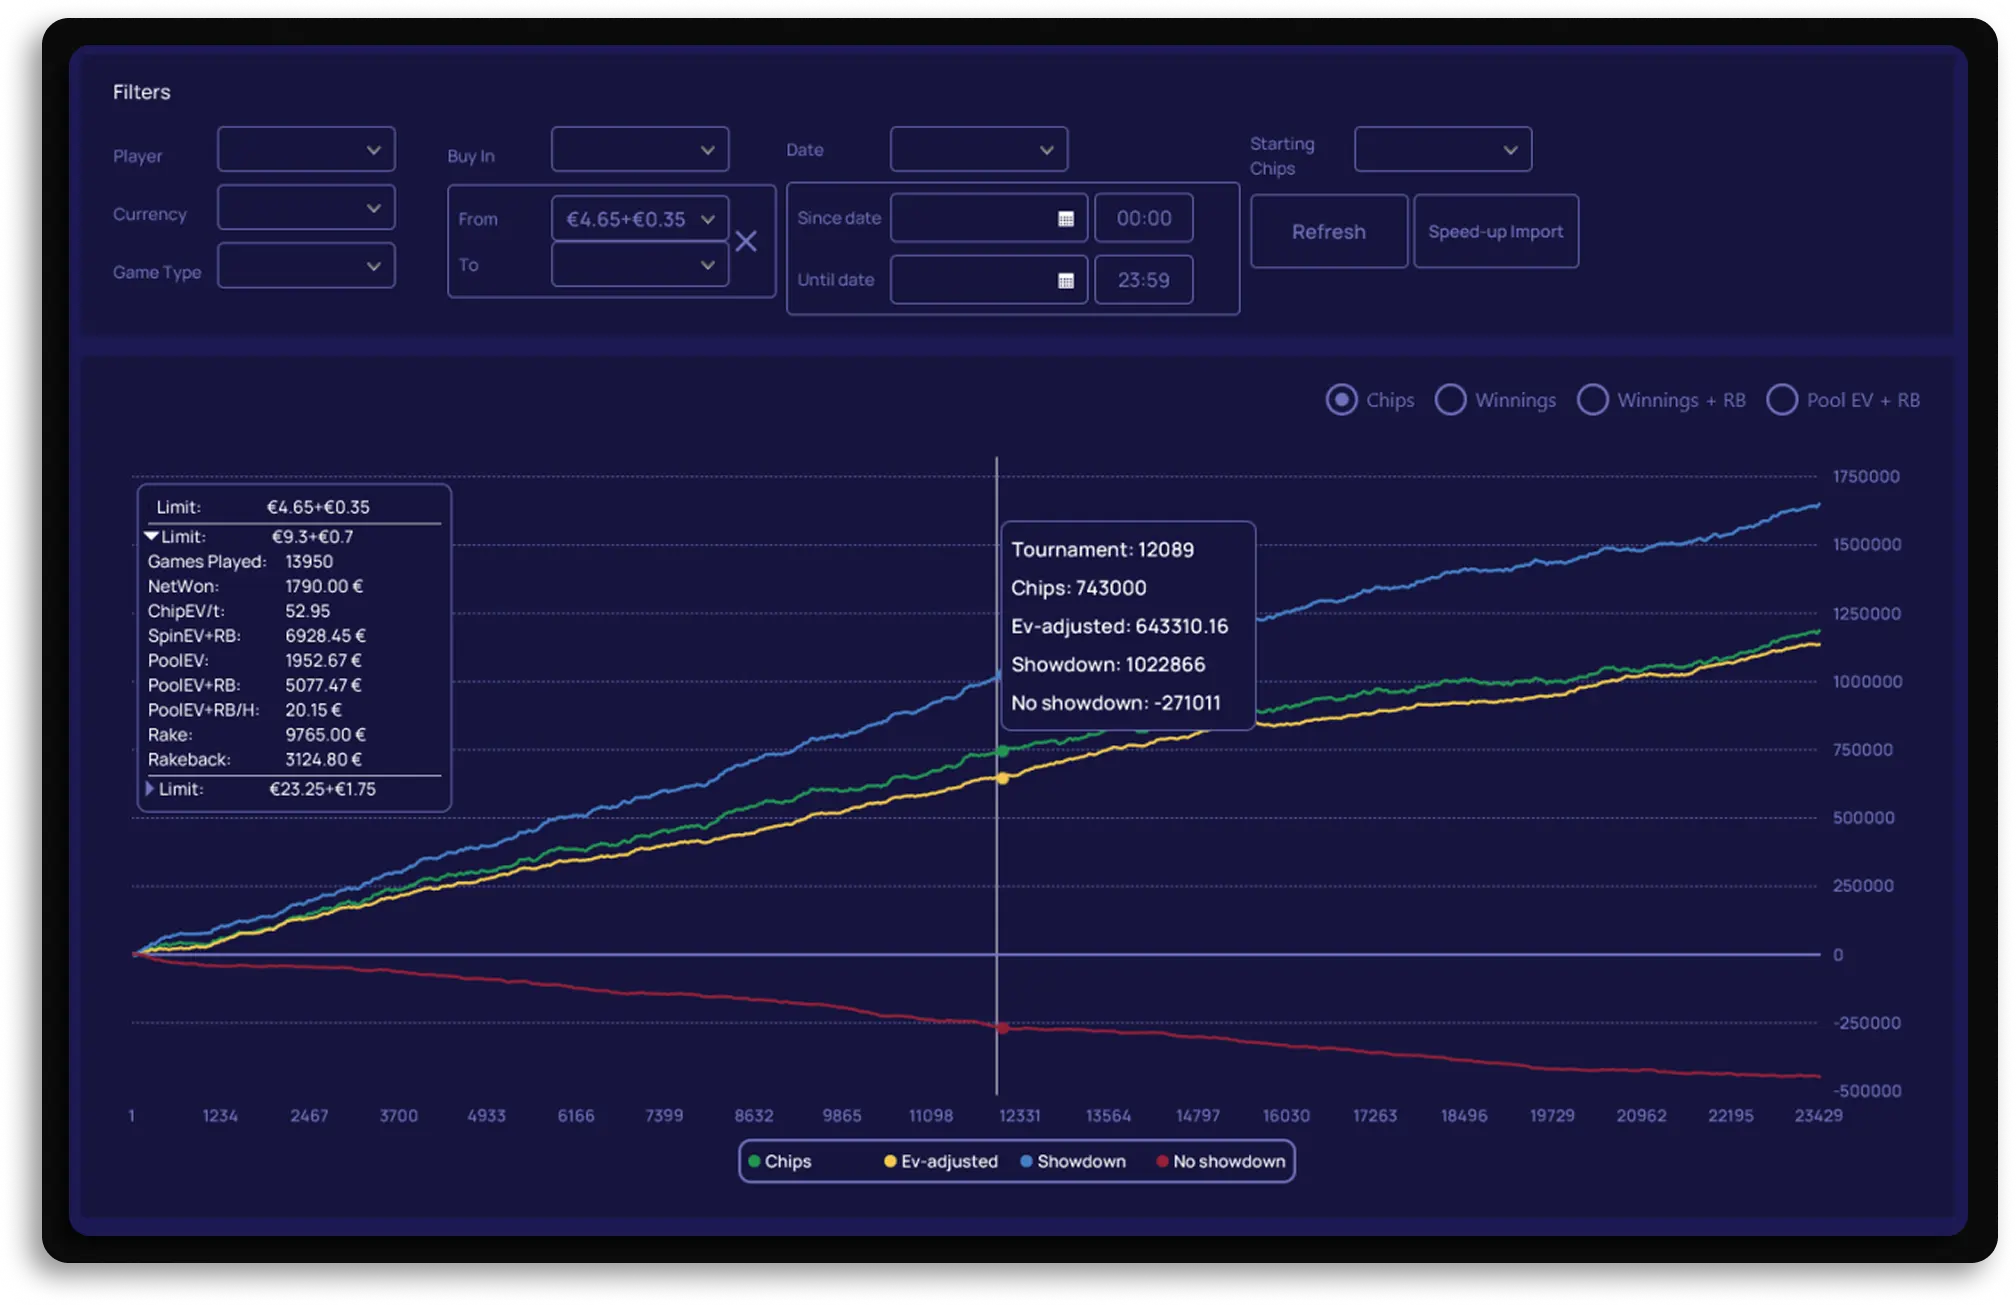Image resolution: width=2016 pixels, height=1305 pixels.
Task: Collapse the €9.3+€0.7 limit section
Action: point(152,537)
